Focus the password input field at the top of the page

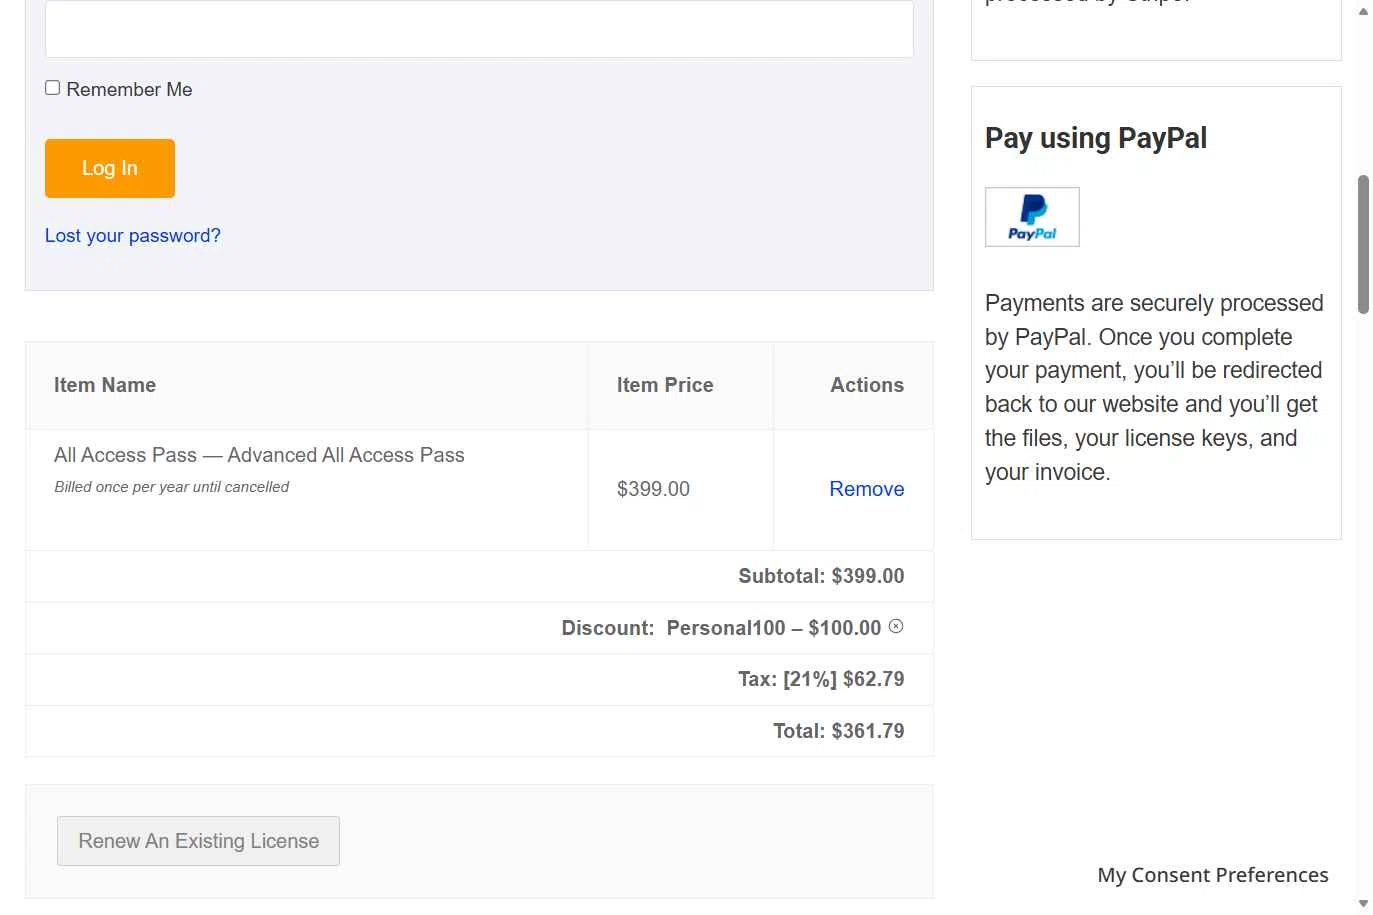[x=479, y=29]
